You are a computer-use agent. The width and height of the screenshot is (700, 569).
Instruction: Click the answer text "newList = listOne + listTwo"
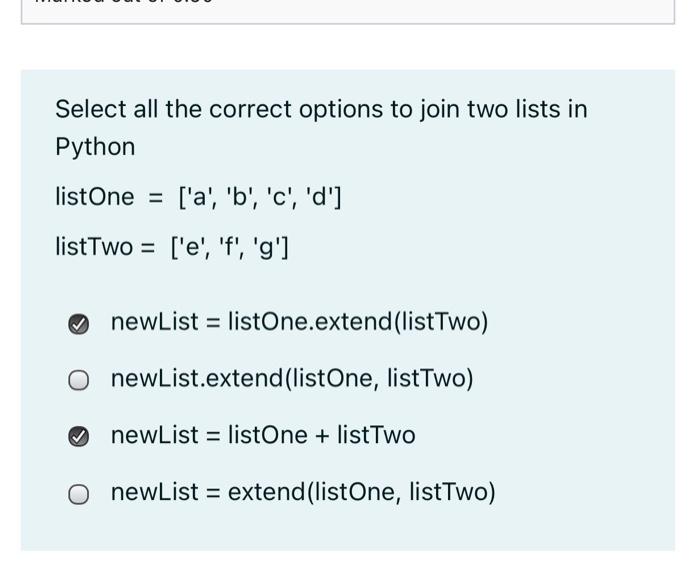(x=263, y=436)
